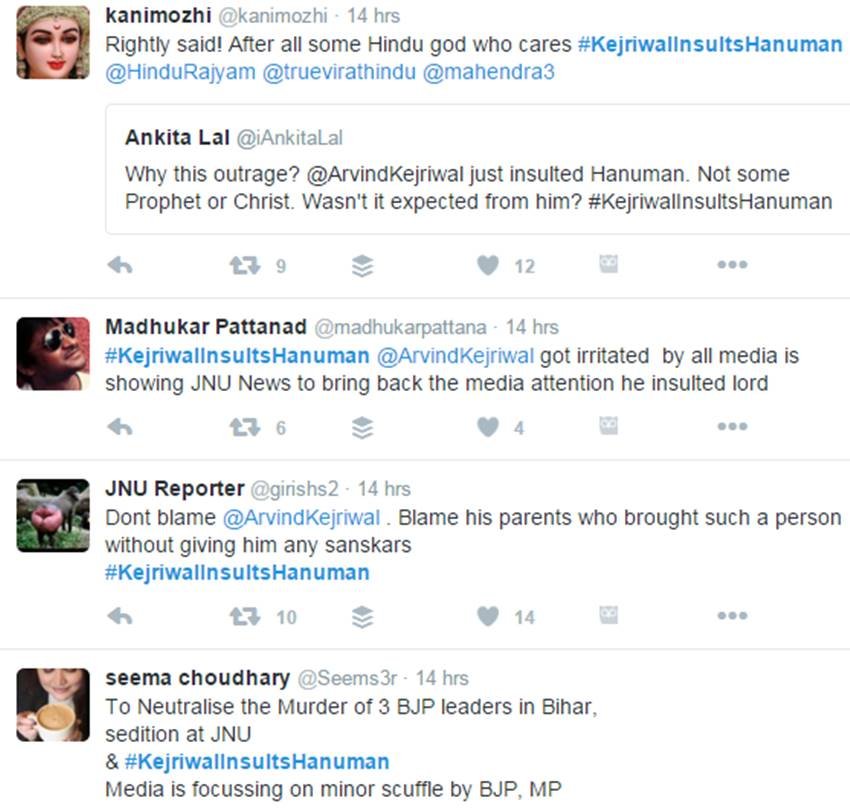The width and height of the screenshot is (850, 809).
Task: Like JNU Reporter's tweet showing 14 likes
Action: point(487,615)
